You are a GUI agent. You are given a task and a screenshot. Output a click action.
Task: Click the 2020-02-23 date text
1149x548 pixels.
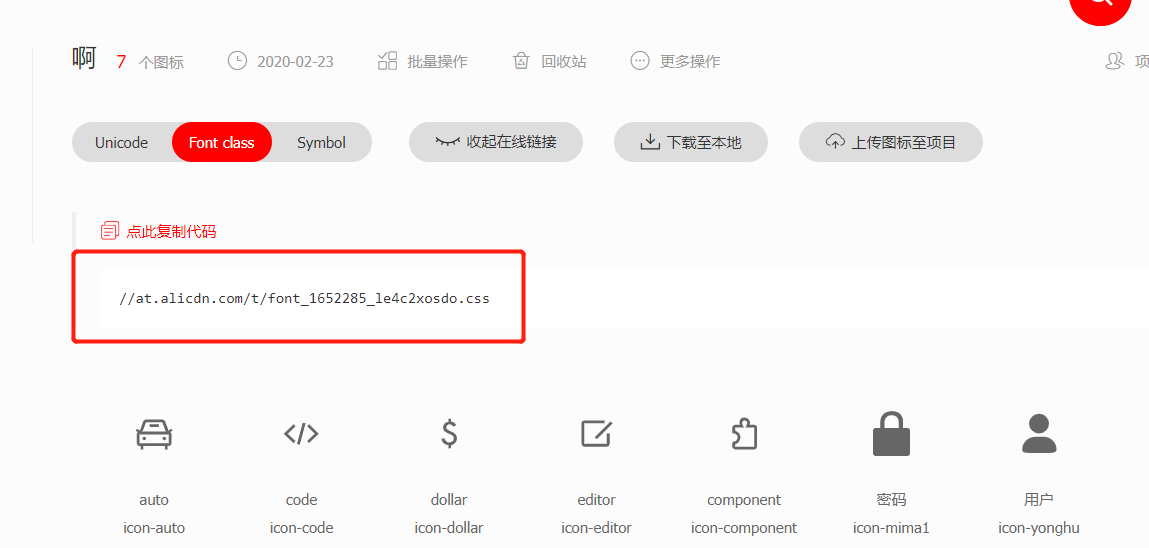(x=295, y=62)
